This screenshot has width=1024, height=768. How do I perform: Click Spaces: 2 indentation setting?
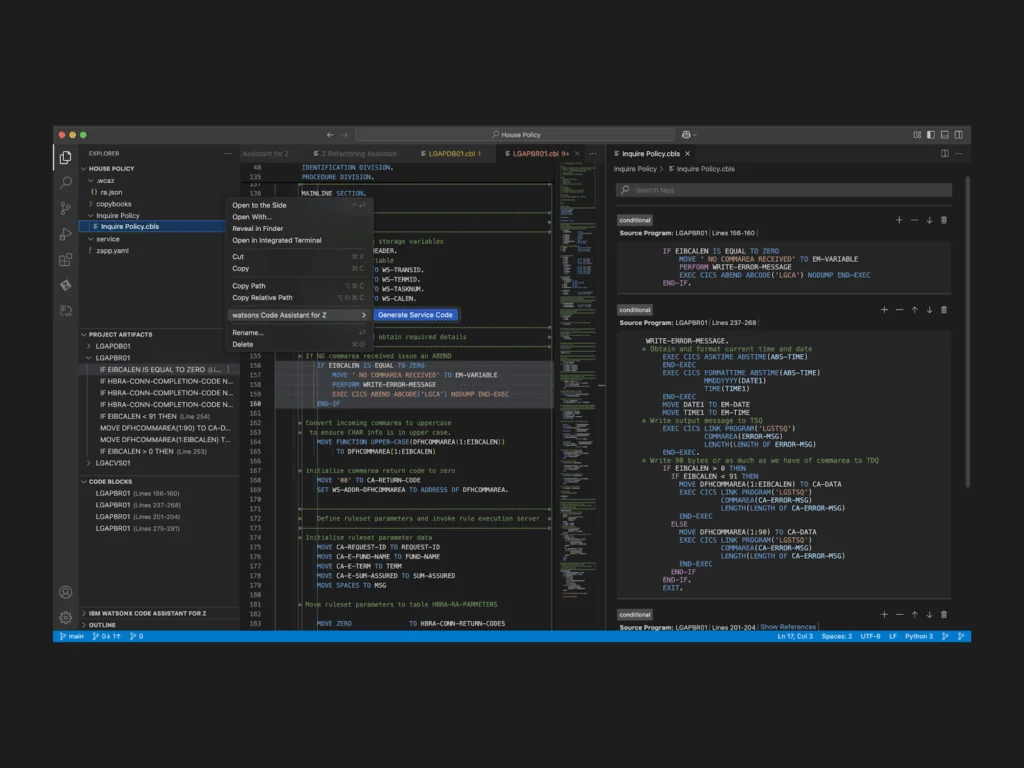837,636
